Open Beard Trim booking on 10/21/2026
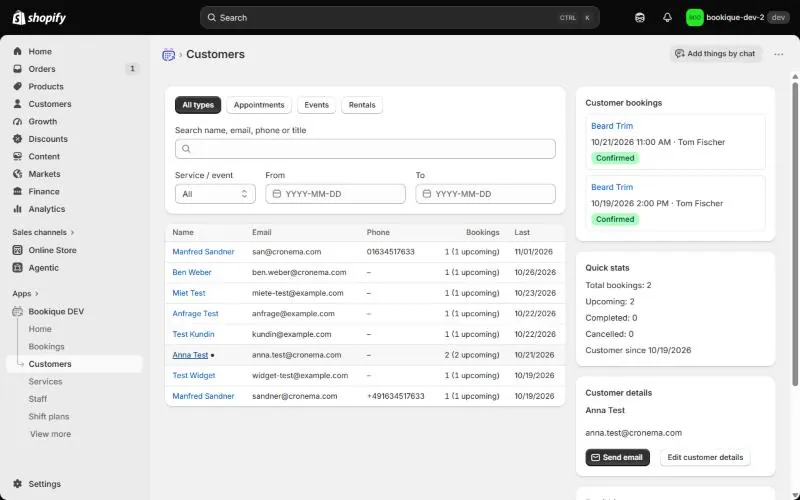This screenshot has width=800, height=500. [x=612, y=126]
